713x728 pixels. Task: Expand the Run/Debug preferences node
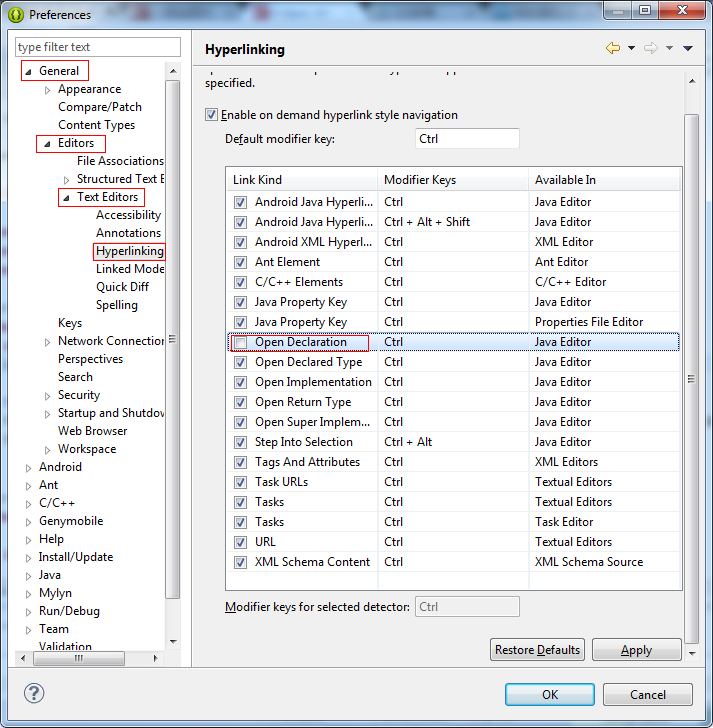coord(28,612)
